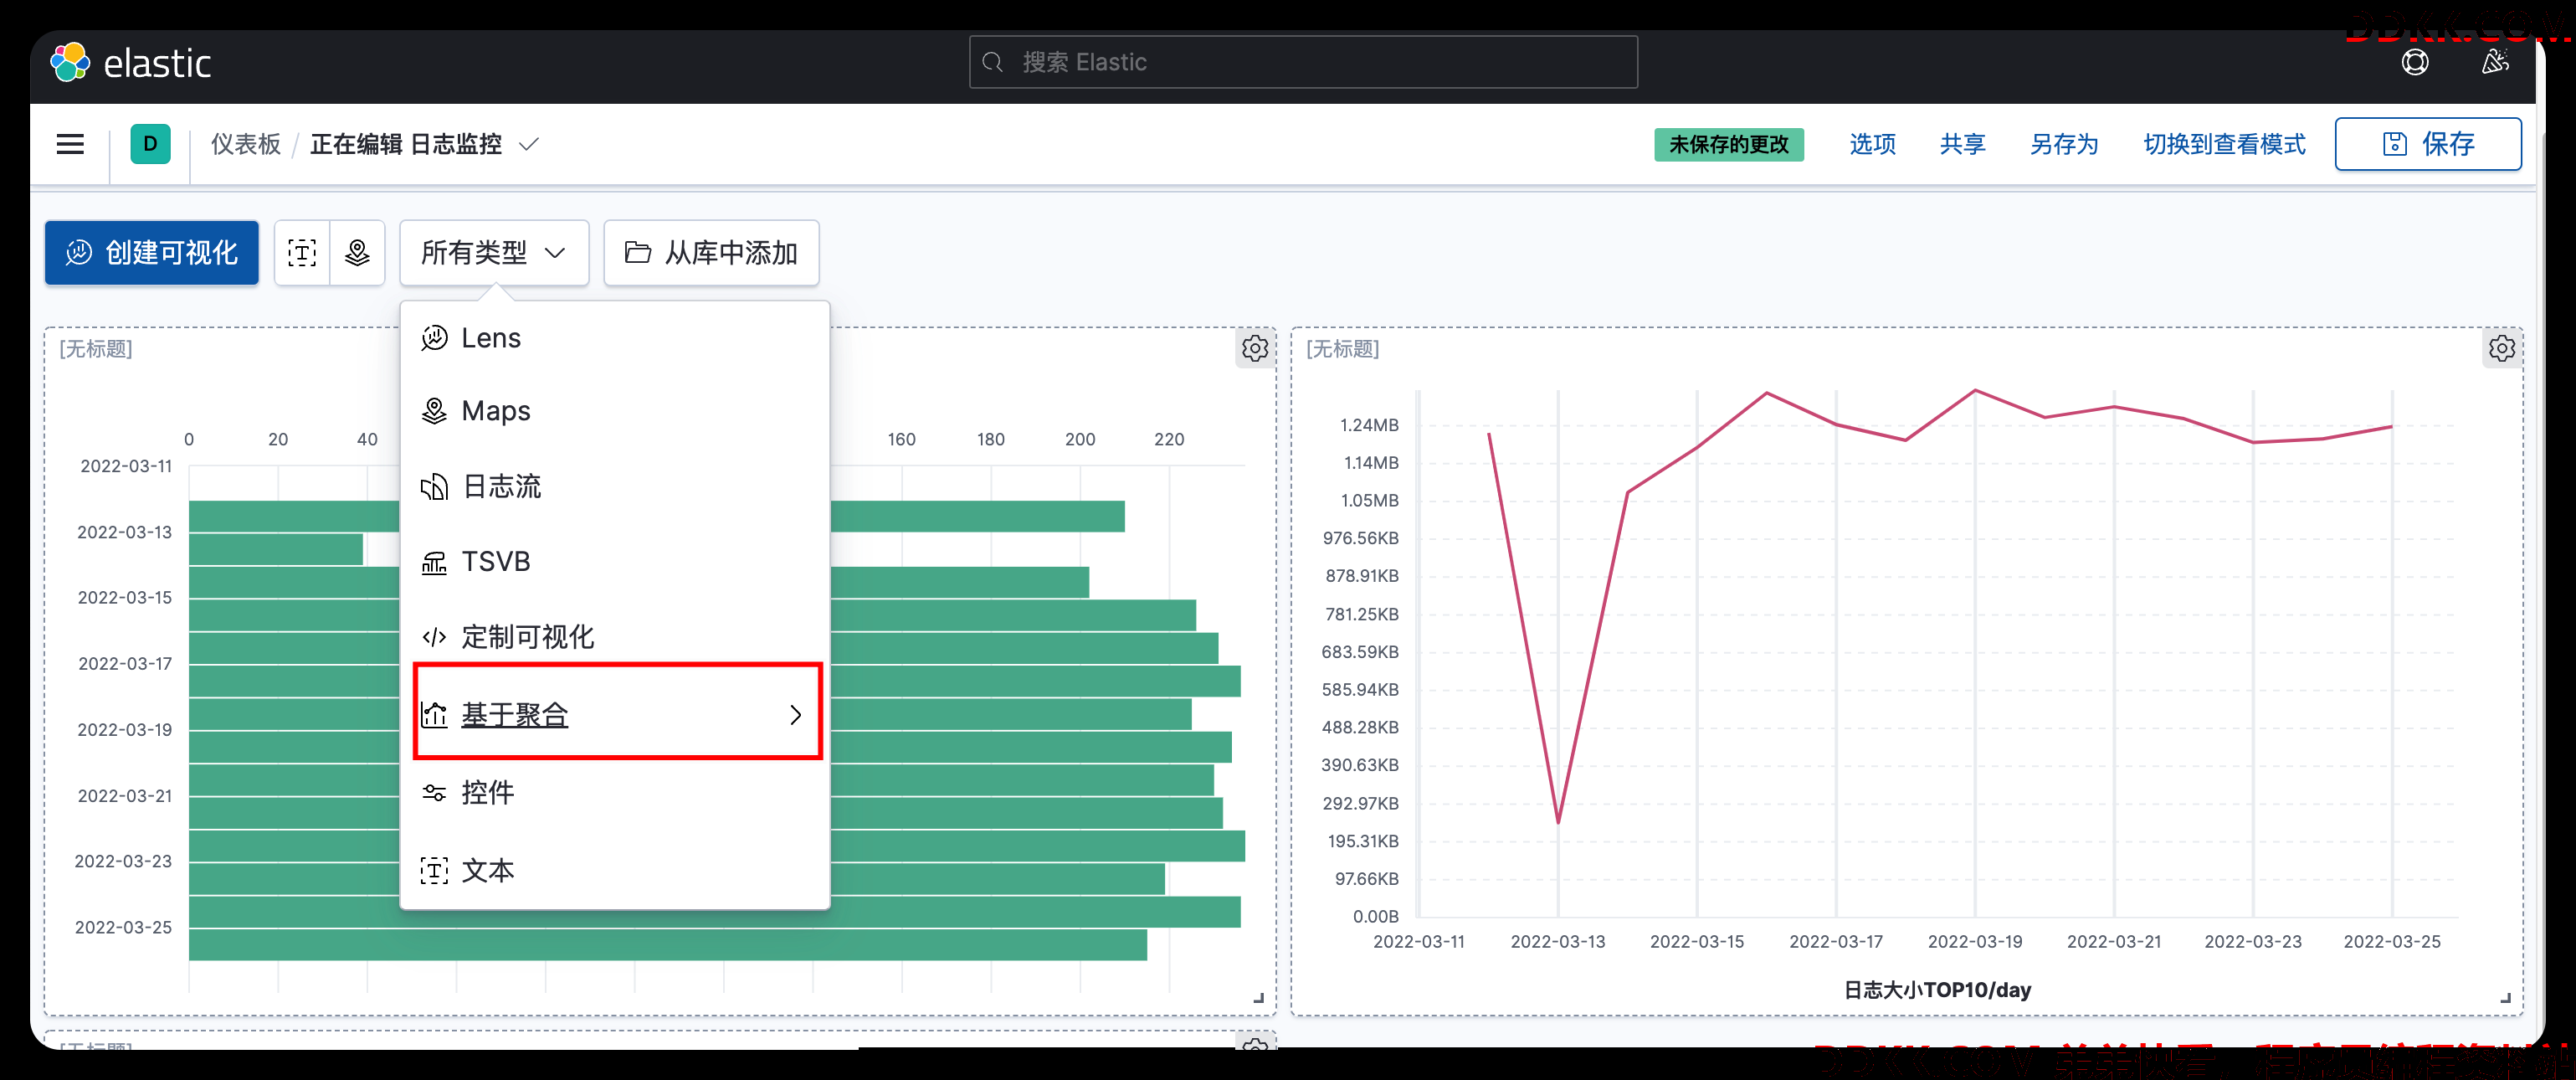
Task: Select 定制可视化 menu entry
Action: point(614,637)
